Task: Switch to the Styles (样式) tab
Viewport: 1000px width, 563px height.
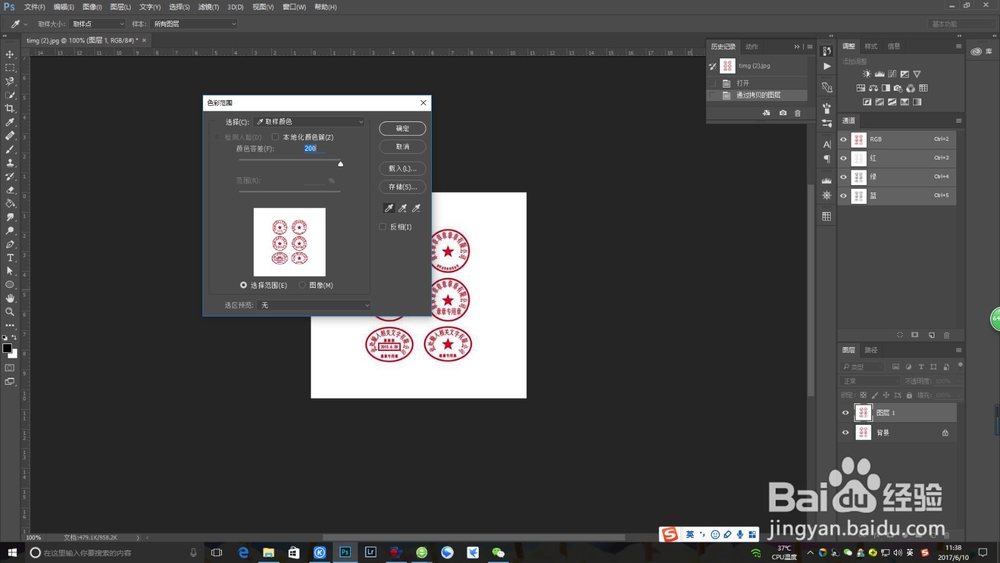Action: (x=871, y=46)
